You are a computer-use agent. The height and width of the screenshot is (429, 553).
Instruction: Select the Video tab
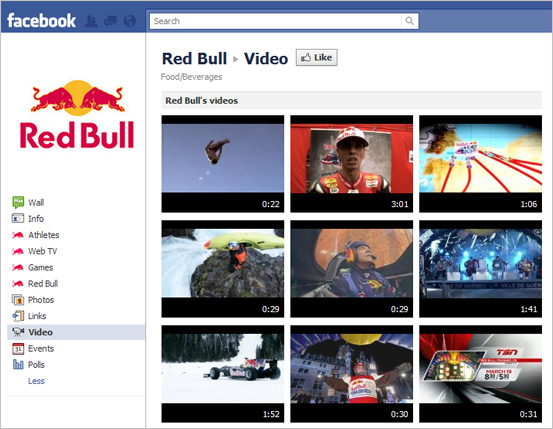[x=76, y=332]
